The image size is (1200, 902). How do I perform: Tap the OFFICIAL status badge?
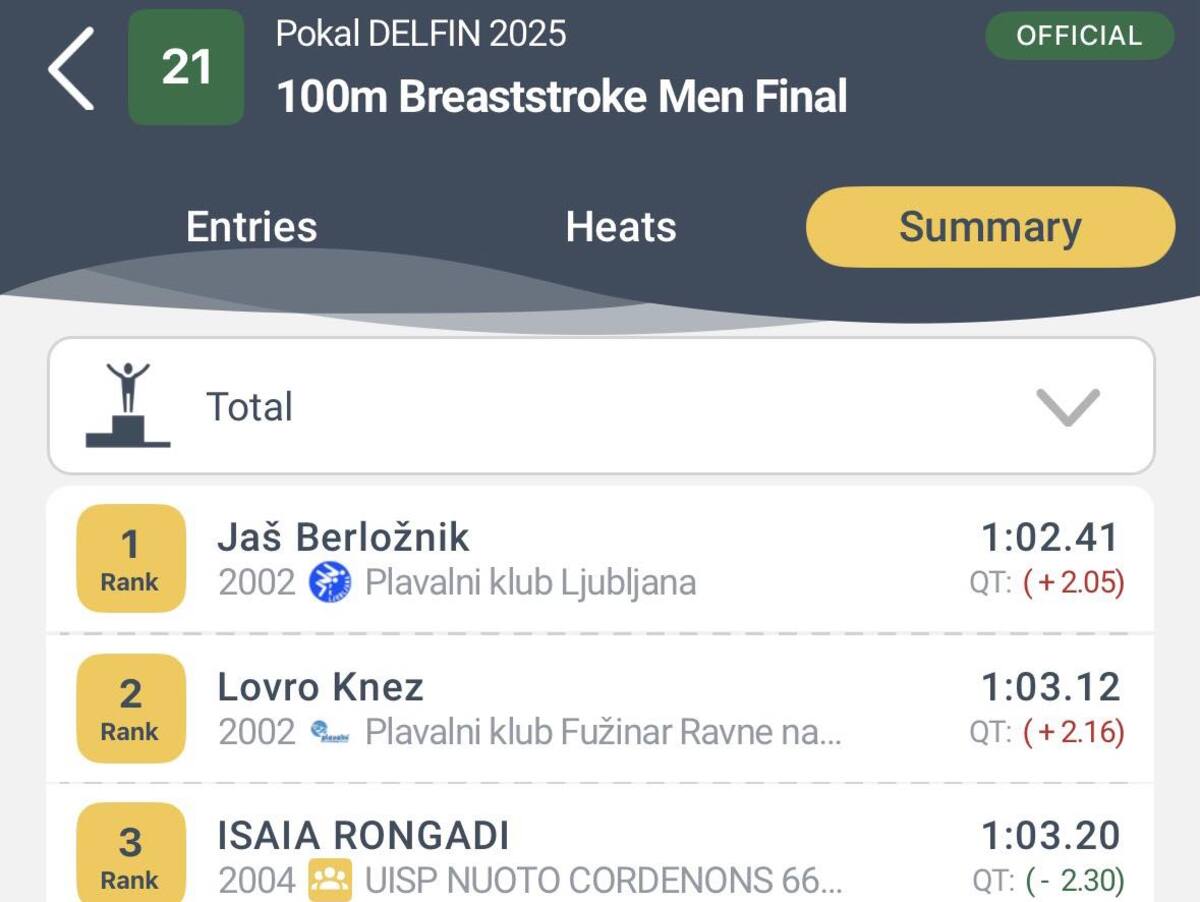pyautogui.click(x=1079, y=36)
